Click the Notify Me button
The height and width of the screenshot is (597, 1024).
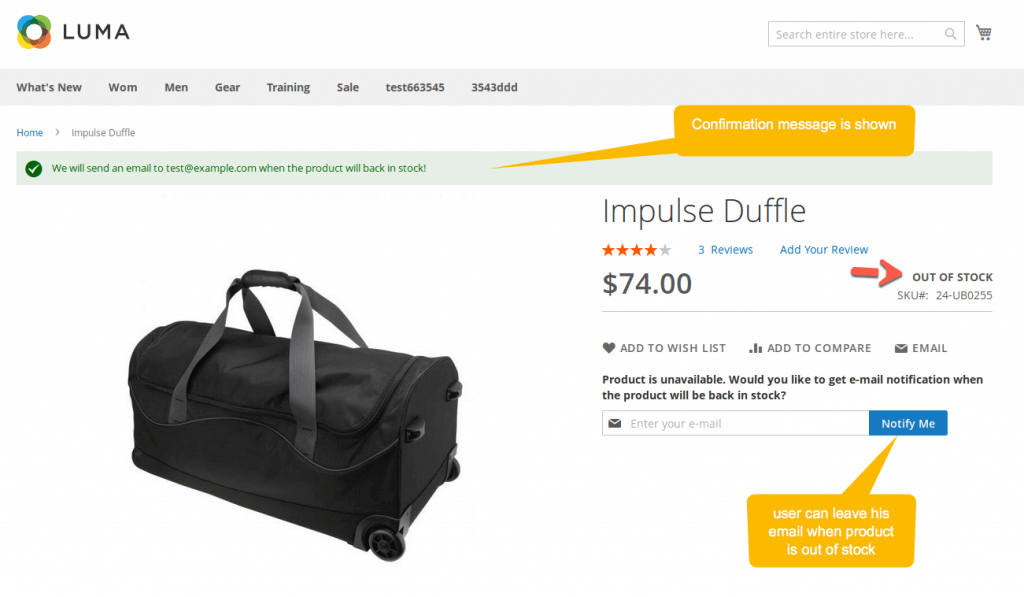click(x=908, y=423)
